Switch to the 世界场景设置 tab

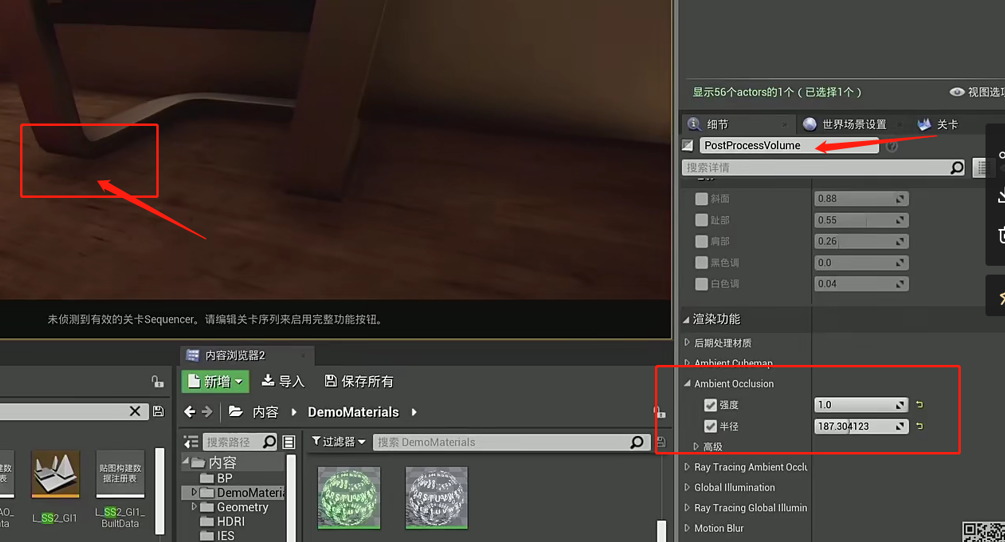click(x=845, y=124)
